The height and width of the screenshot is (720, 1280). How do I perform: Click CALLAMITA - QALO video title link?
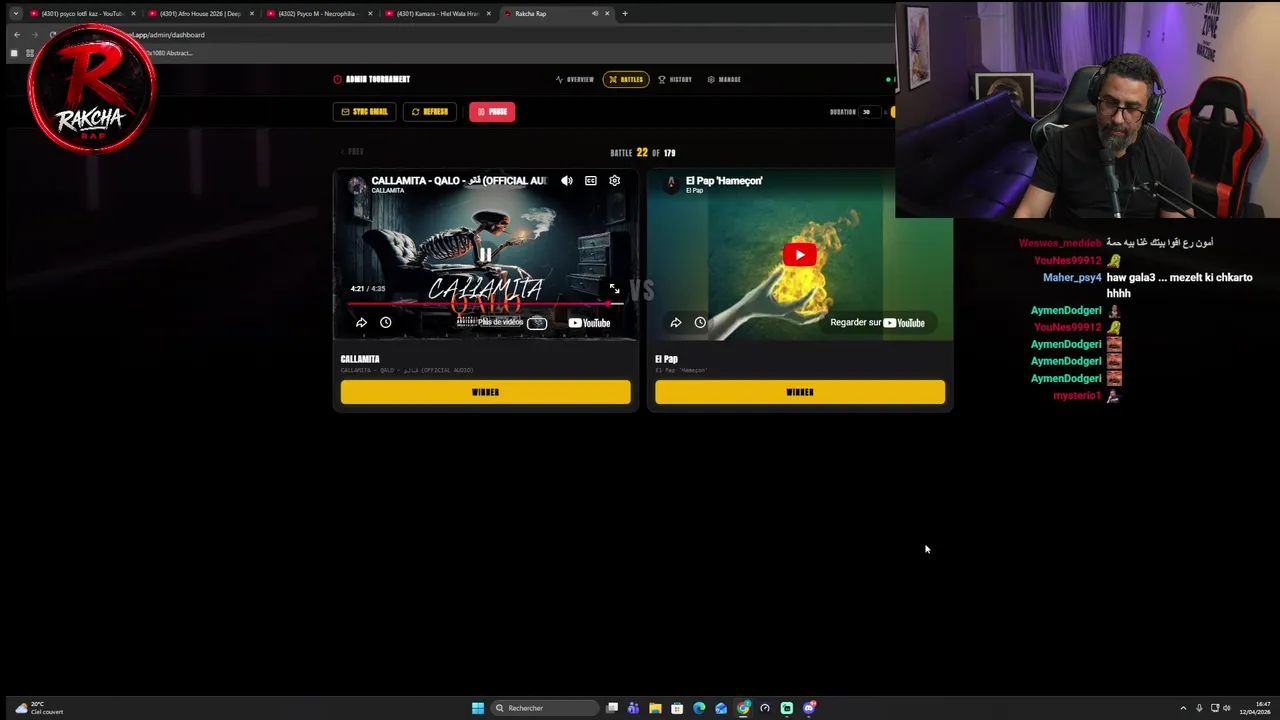pyautogui.click(x=459, y=181)
